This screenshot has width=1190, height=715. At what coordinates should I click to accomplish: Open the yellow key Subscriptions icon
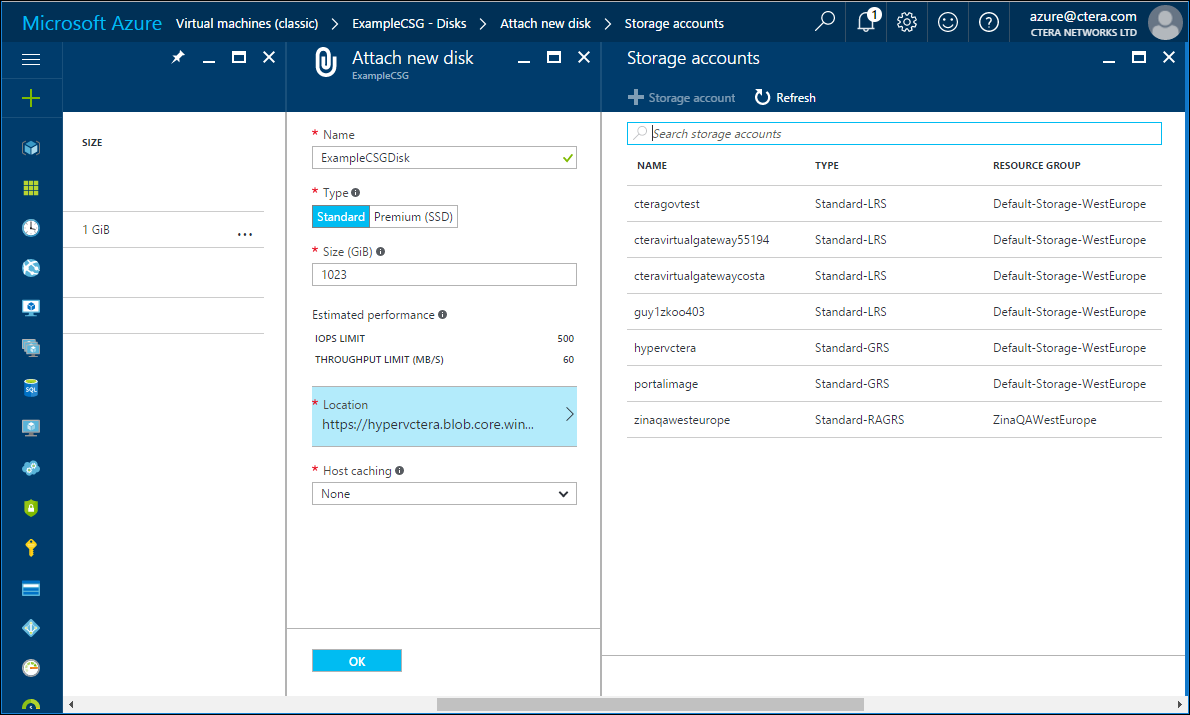pyautogui.click(x=31, y=547)
